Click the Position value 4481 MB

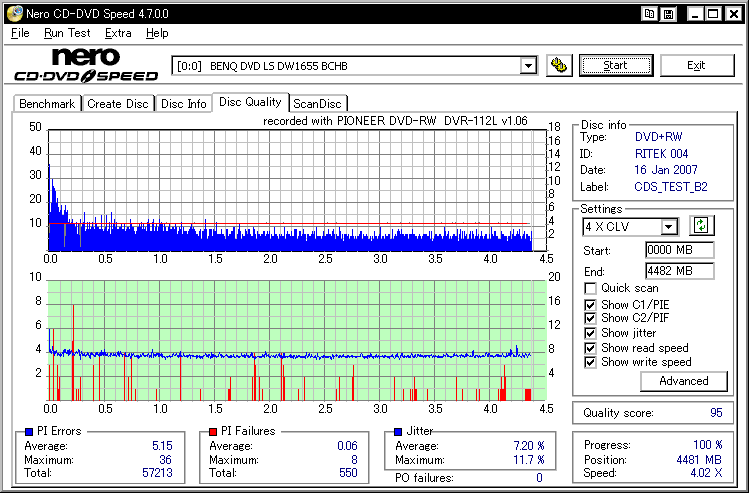pos(699,460)
